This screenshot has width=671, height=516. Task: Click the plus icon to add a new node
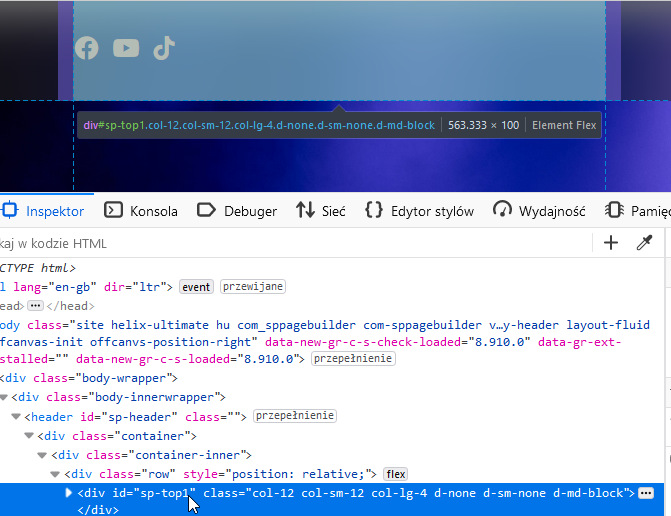611,243
